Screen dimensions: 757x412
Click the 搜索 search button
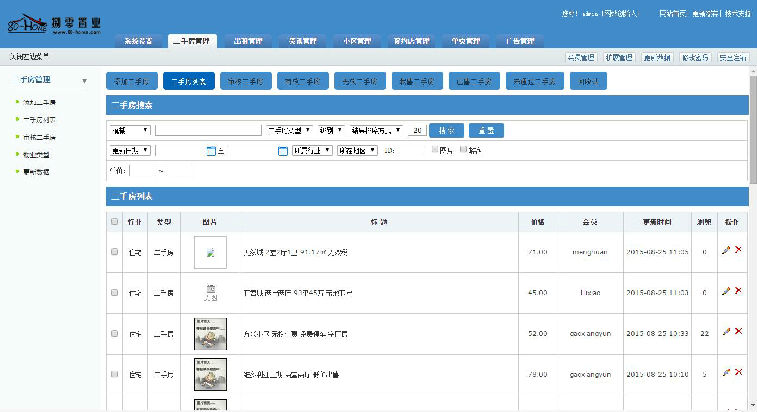click(447, 130)
